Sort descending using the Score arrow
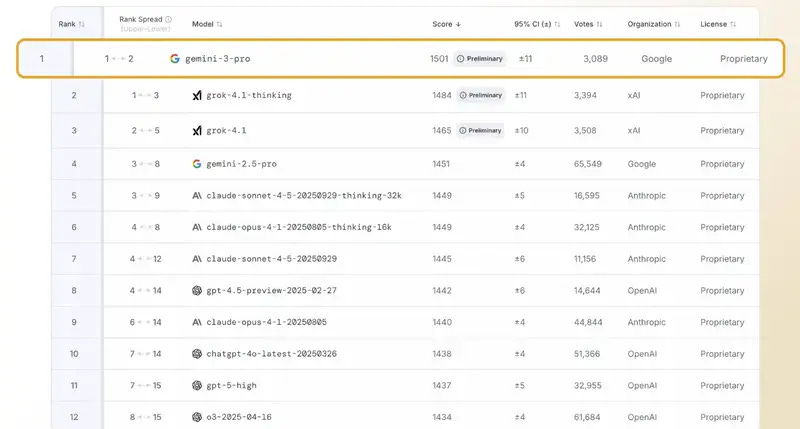Screen dimensions: 800x429 [x=458, y=24]
